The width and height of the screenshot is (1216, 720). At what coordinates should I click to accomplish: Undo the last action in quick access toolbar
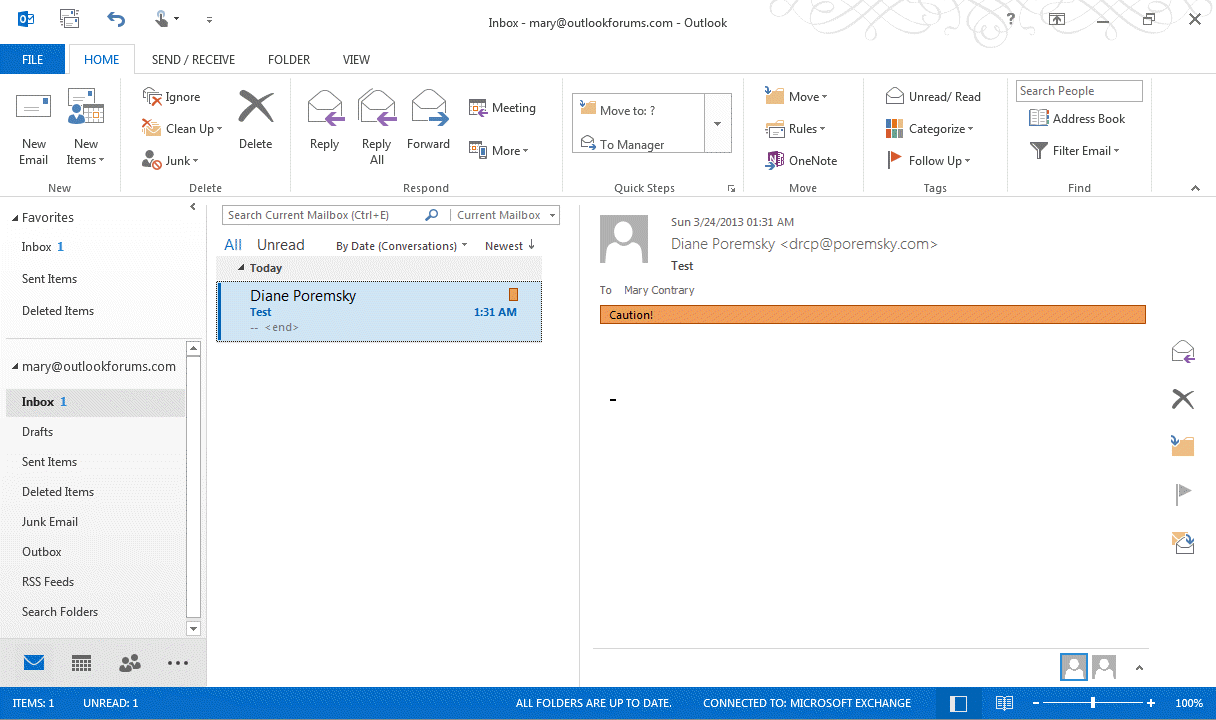(x=116, y=18)
